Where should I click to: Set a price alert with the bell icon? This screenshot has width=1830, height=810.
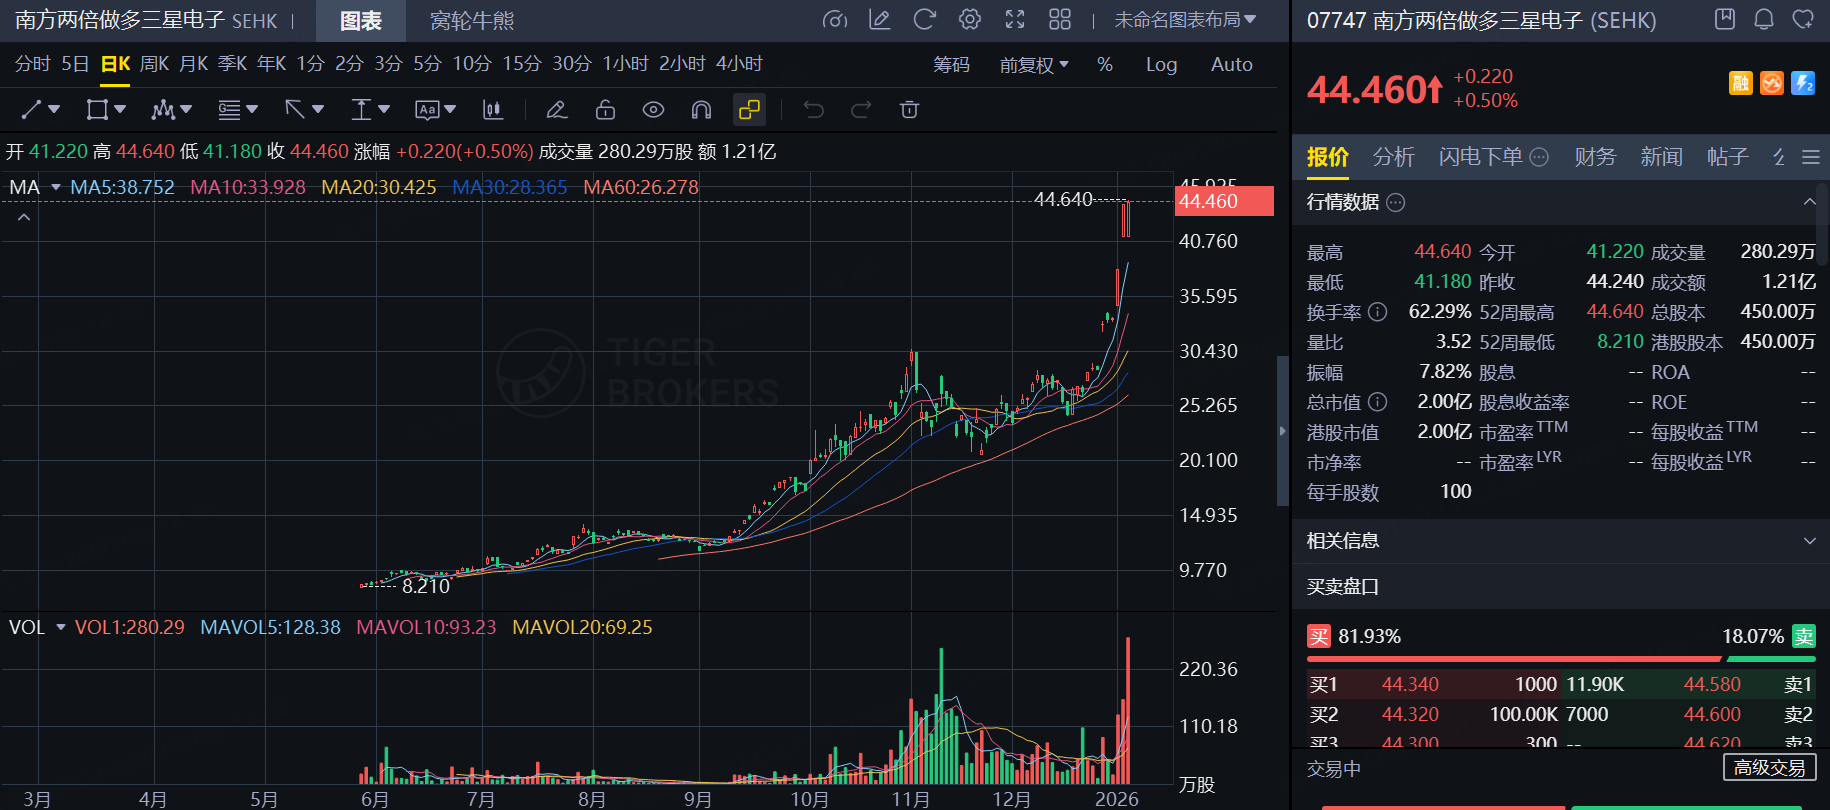coord(1764,19)
